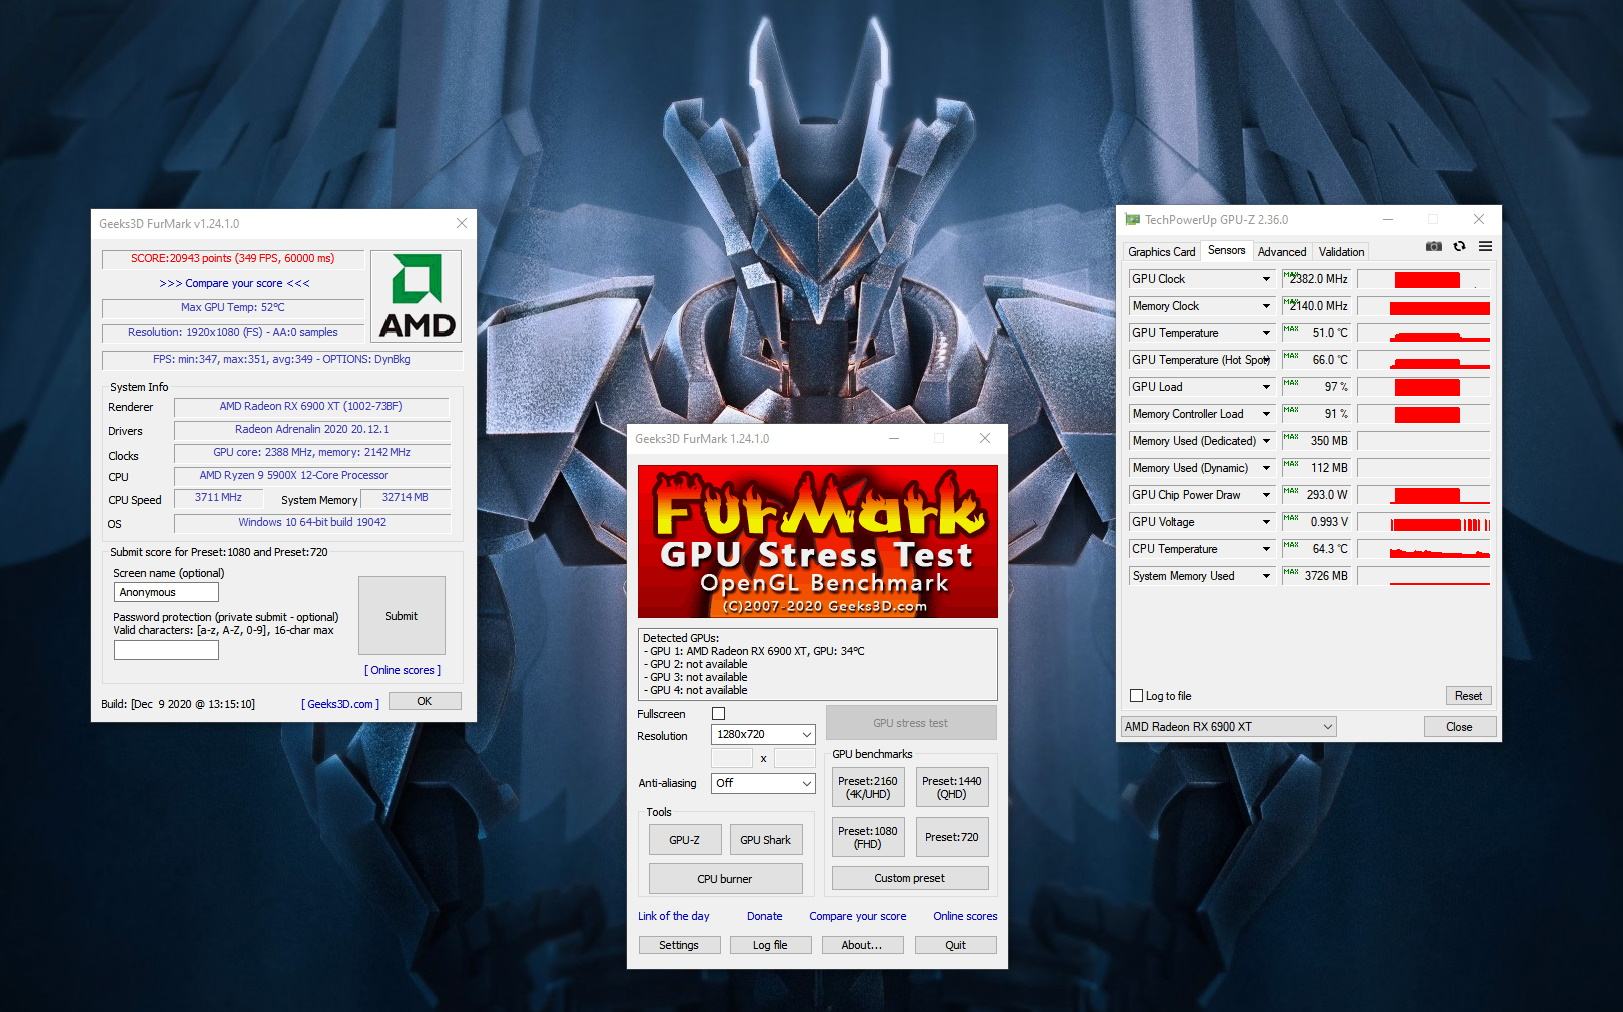This screenshot has height=1012, width=1623.
Task: Click the custom resolution width field
Action: (731, 758)
